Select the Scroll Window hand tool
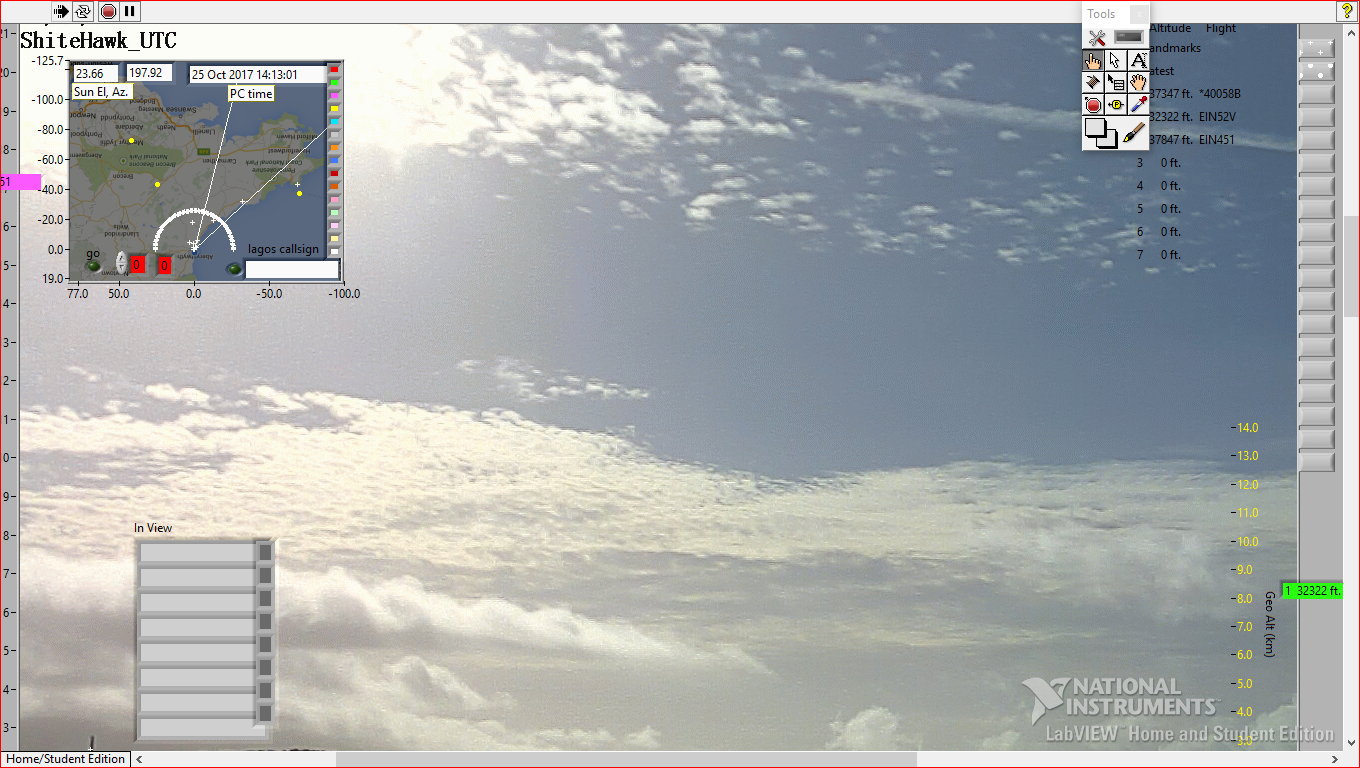Image resolution: width=1360 pixels, height=768 pixels. click(1138, 82)
